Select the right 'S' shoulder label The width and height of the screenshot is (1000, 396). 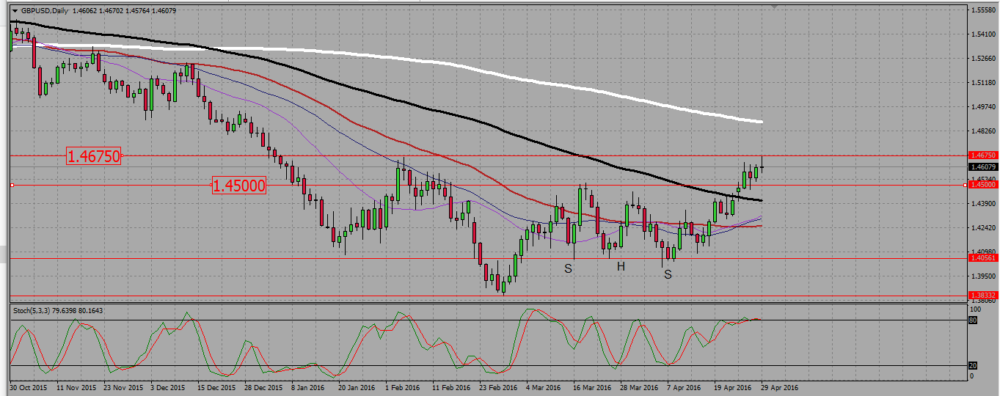pyautogui.click(x=668, y=274)
